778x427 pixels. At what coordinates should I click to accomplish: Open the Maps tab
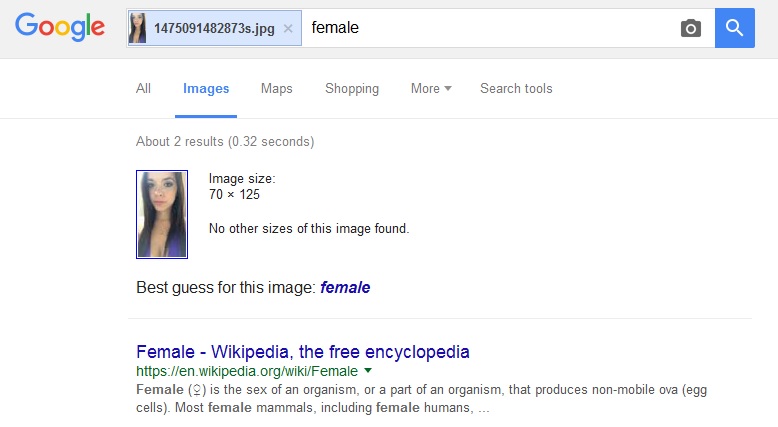point(276,88)
